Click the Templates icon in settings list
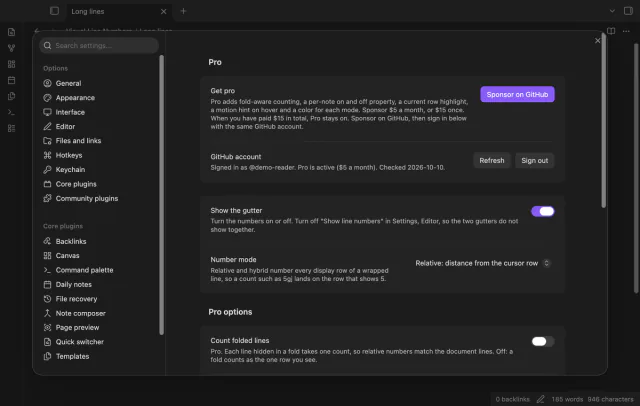 point(47,356)
